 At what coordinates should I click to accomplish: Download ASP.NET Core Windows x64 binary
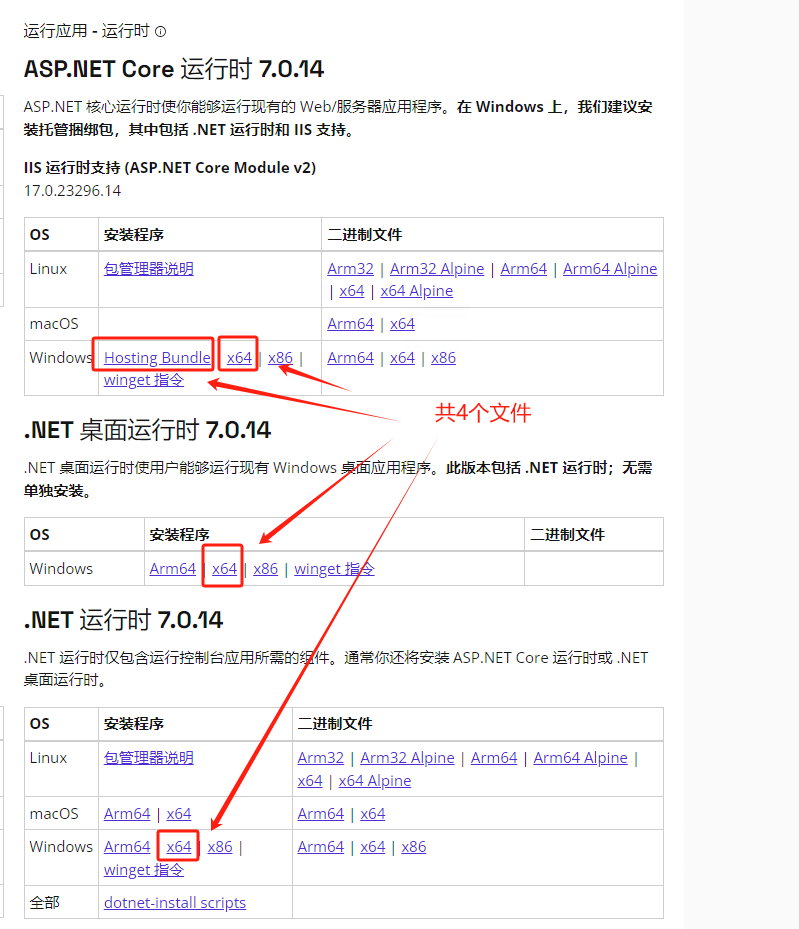click(403, 358)
